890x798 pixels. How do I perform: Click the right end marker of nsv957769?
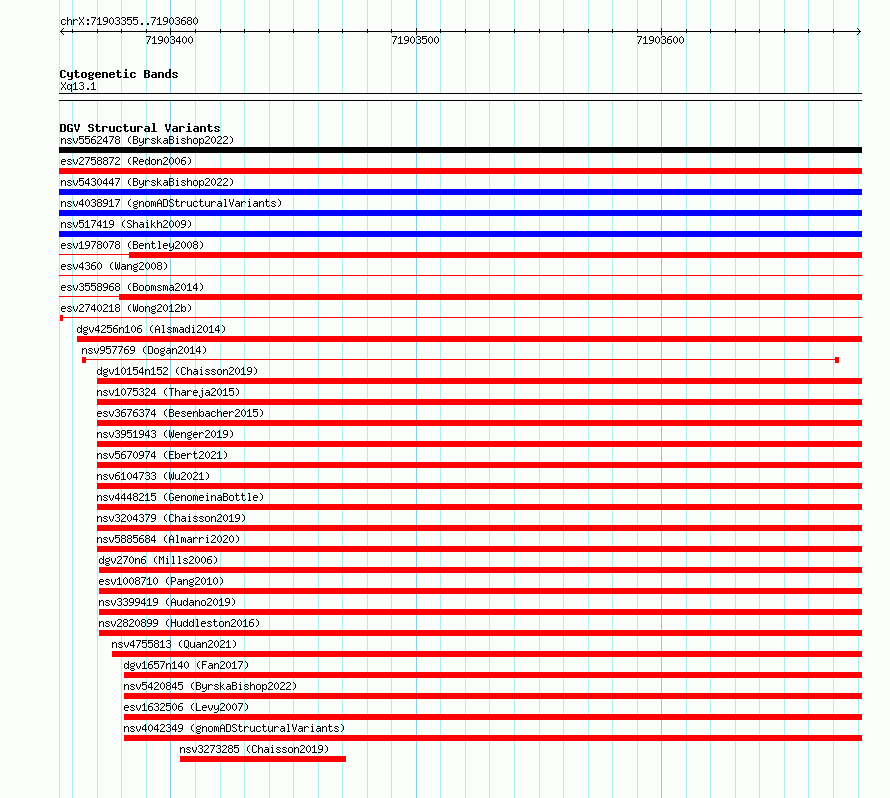[x=837, y=360]
